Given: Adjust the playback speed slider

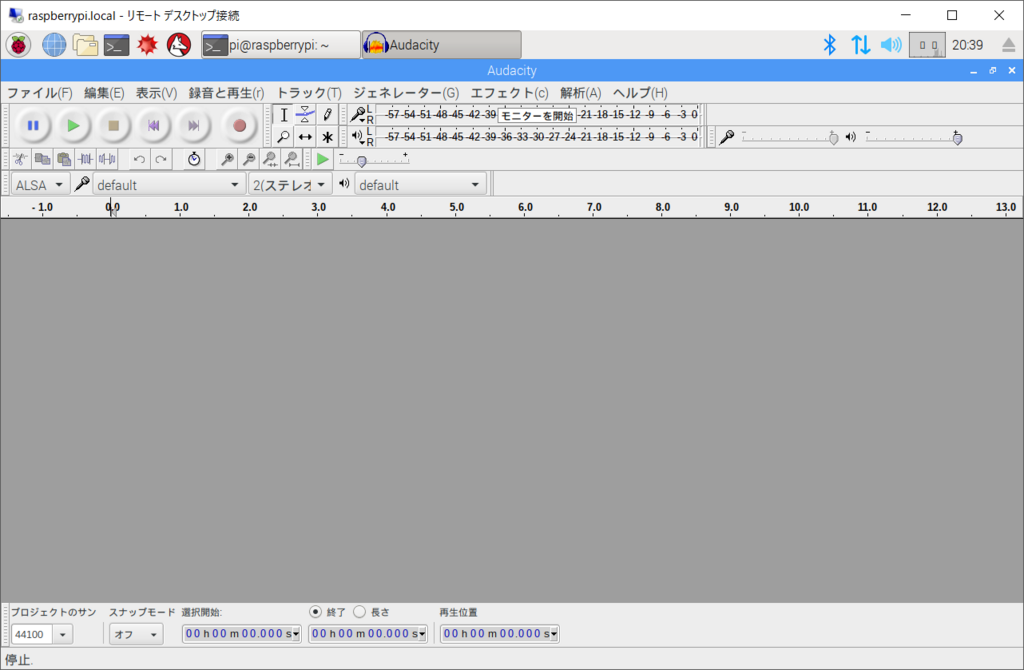Looking at the screenshot, I should pos(374,159).
